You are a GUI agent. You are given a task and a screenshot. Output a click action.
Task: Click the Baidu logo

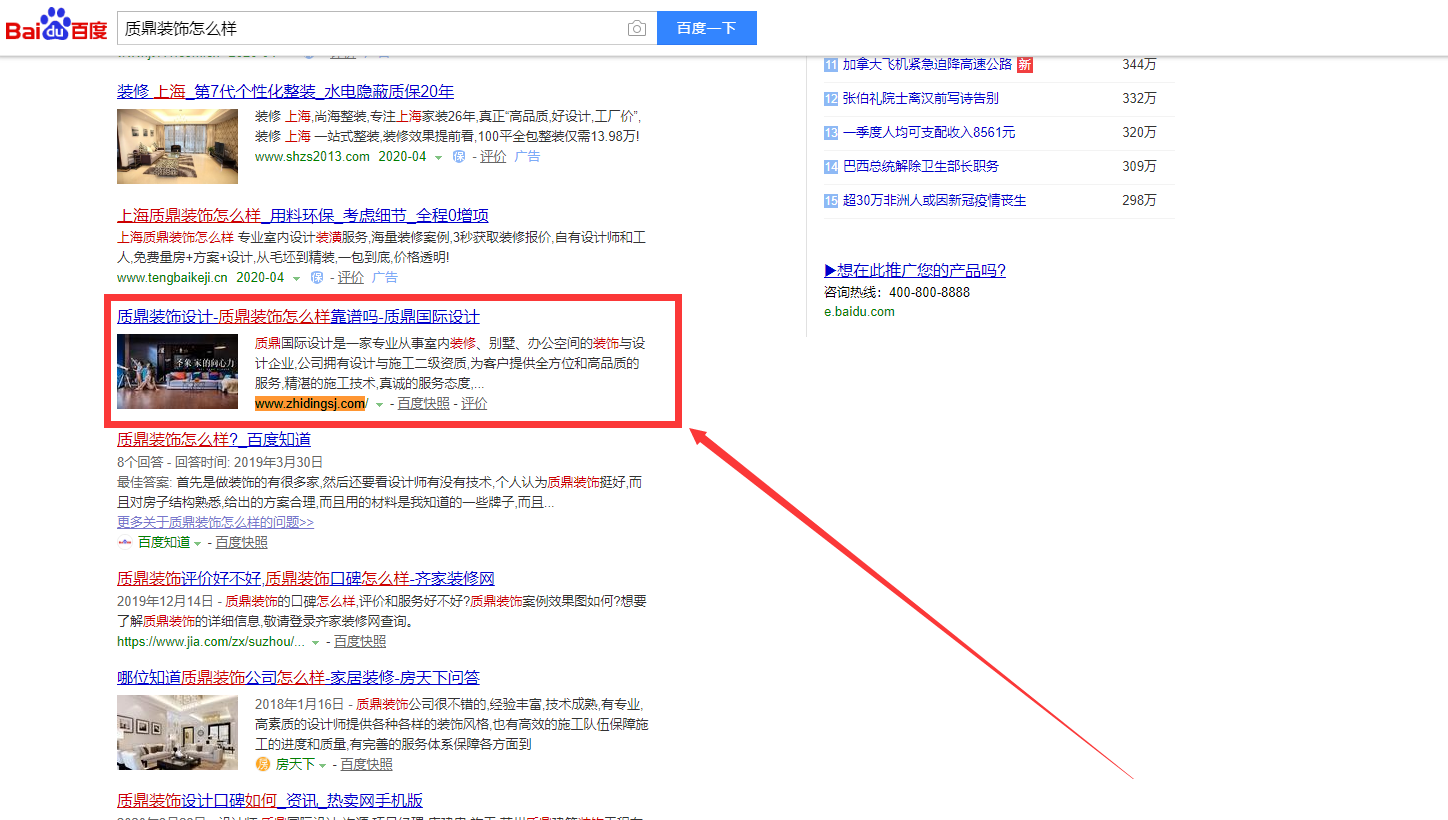coord(56,25)
